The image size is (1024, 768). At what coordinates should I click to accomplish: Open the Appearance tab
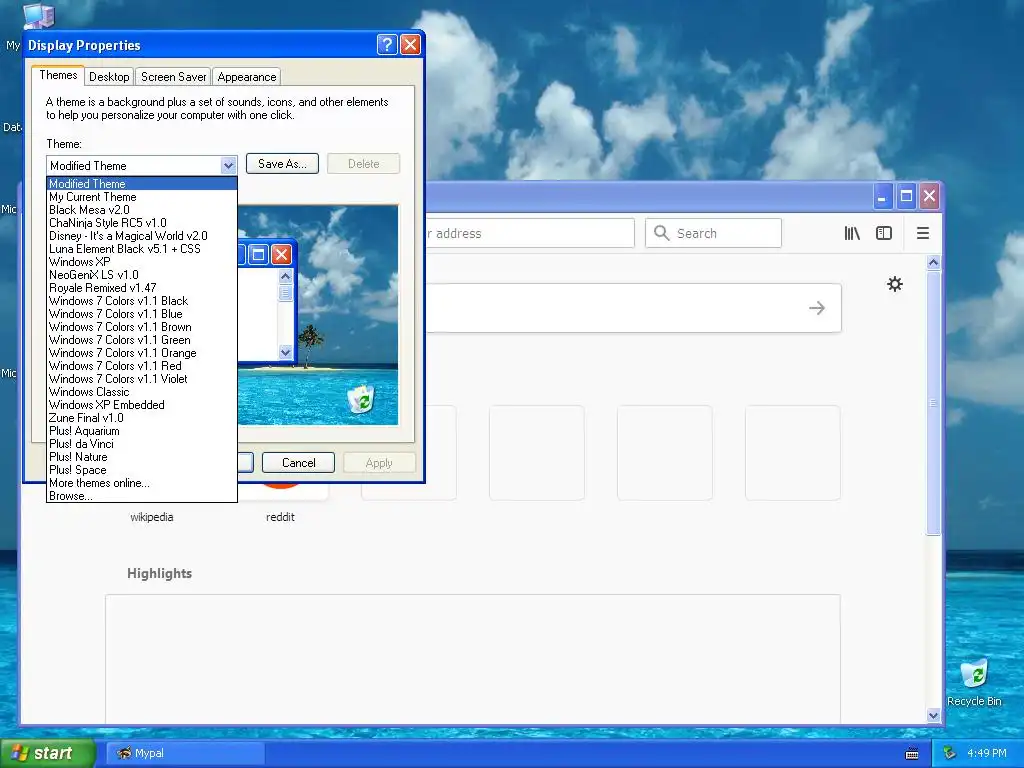pos(247,77)
